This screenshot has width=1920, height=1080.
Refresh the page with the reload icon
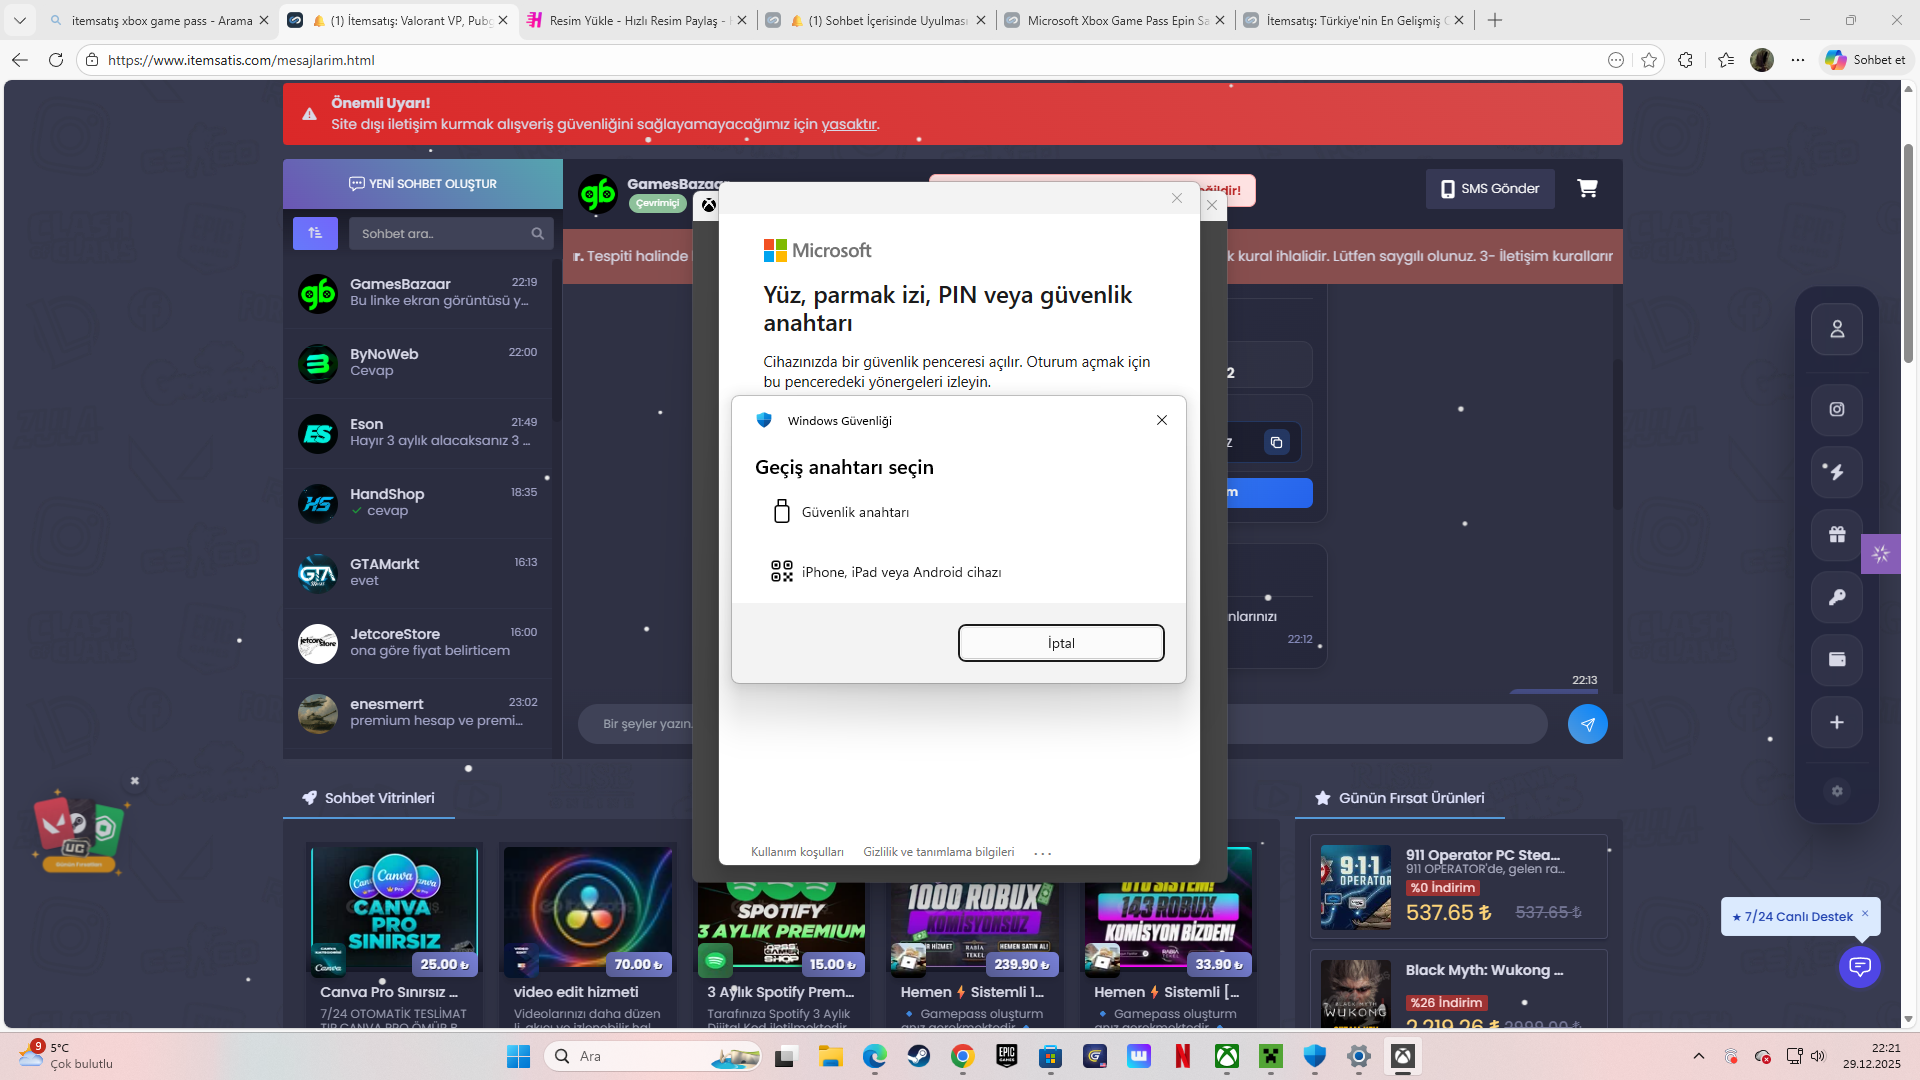pyautogui.click(x=56, y=60)
